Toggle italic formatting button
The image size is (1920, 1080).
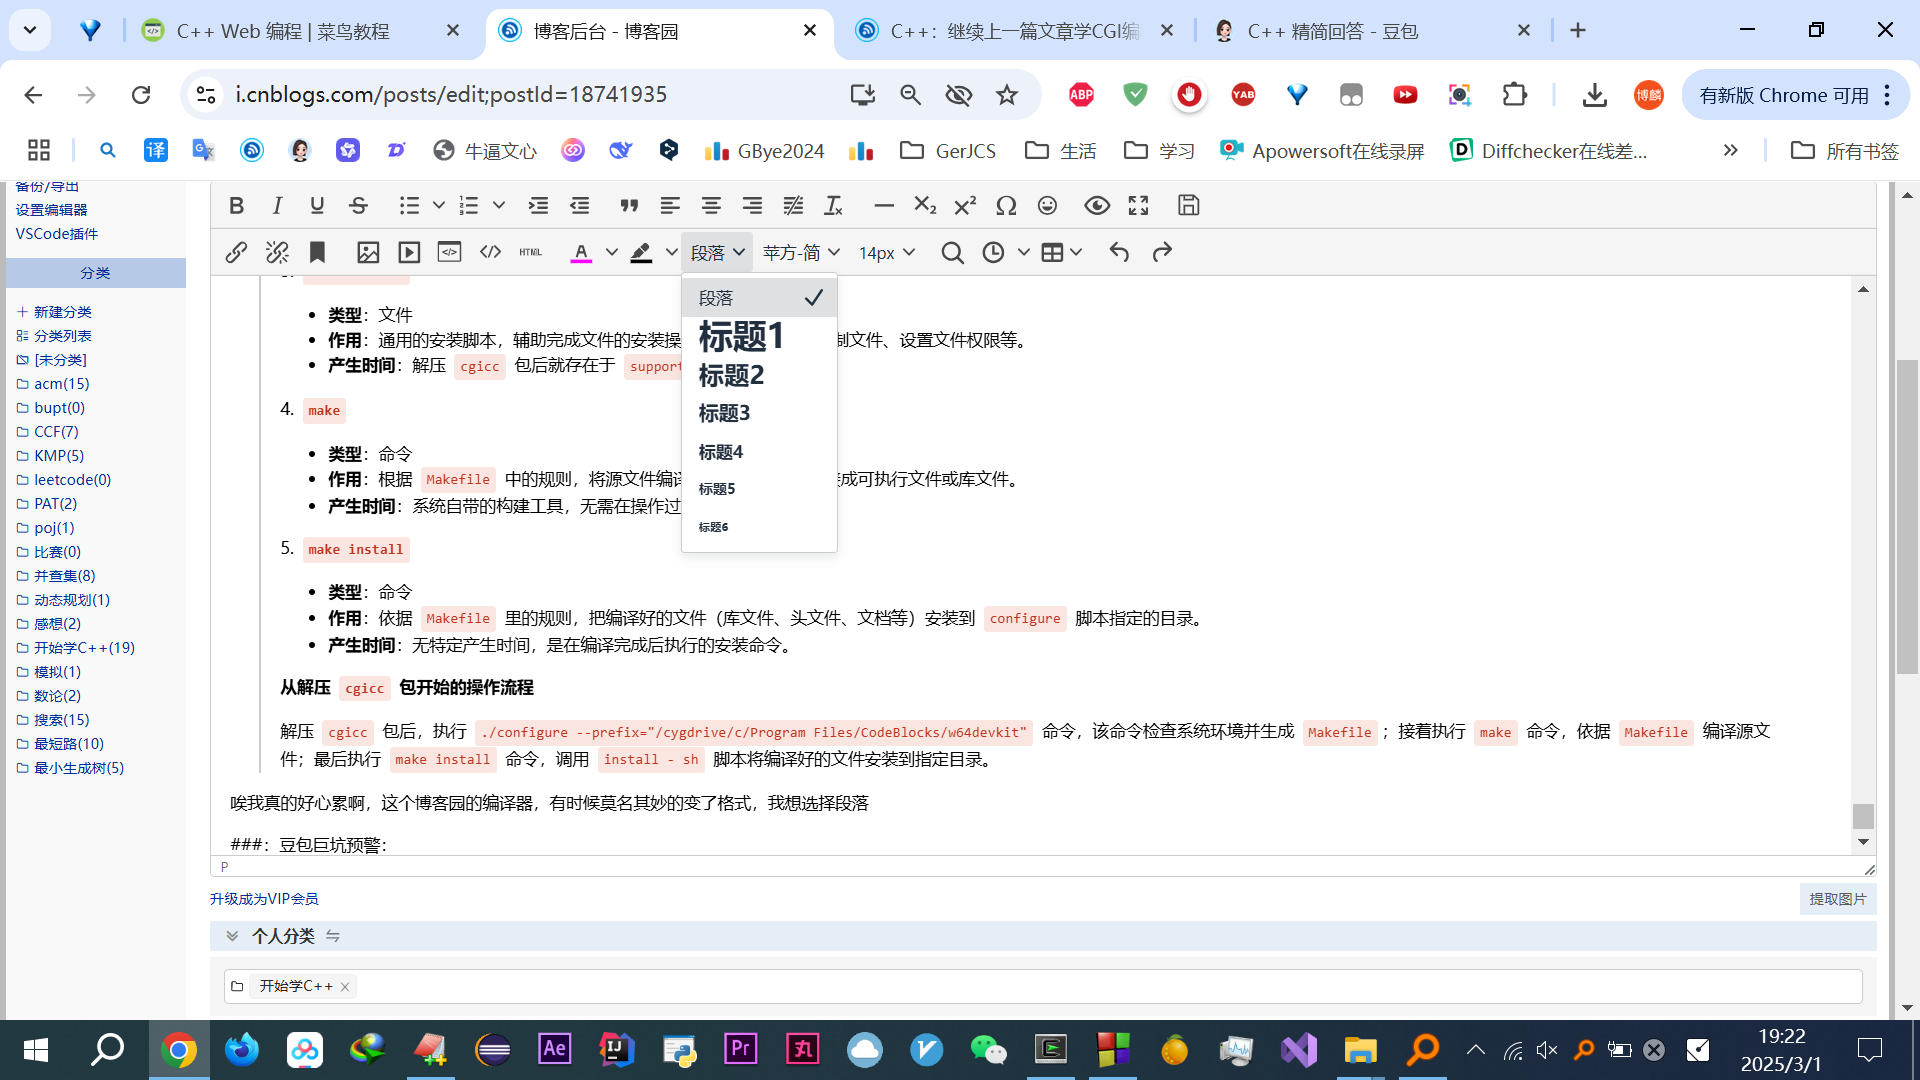click(277, 206)
